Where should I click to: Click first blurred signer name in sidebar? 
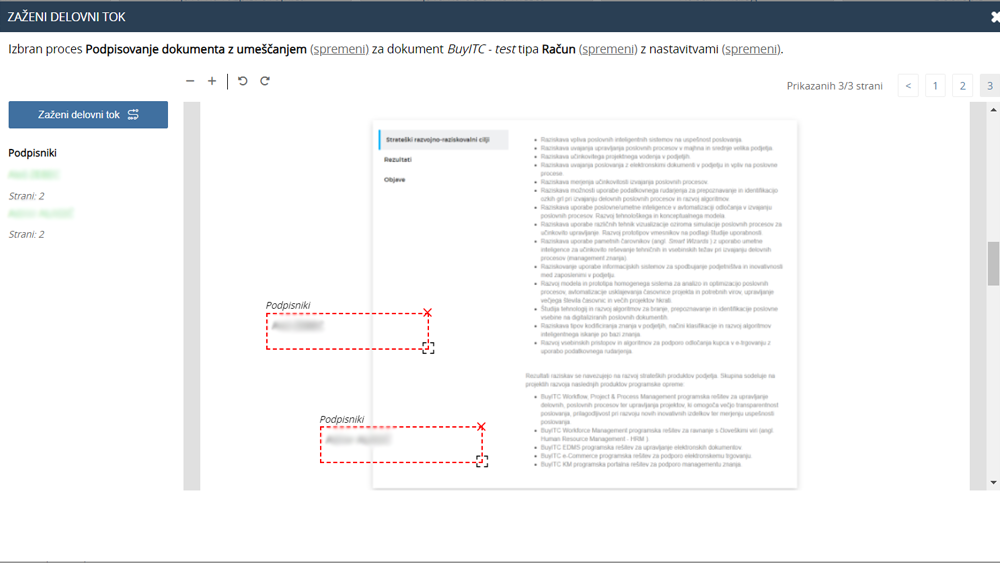click(x=33, y=175)
